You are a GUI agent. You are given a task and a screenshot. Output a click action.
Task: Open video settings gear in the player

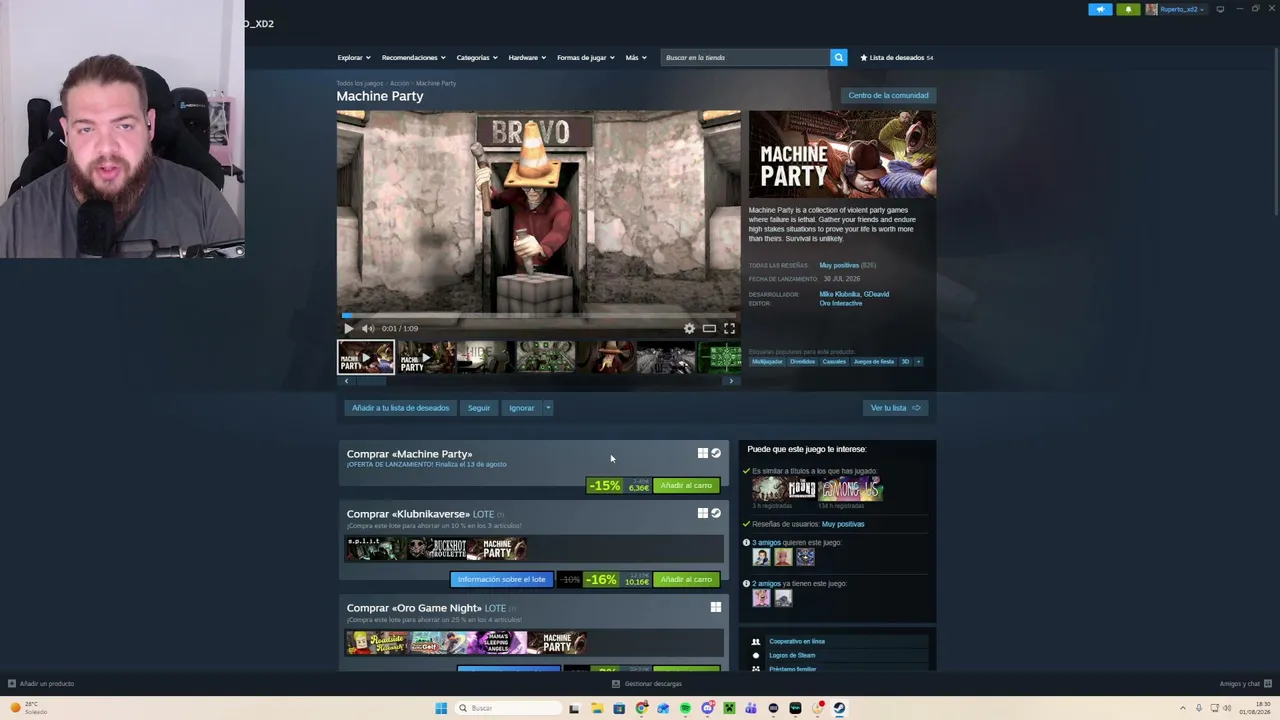pyautogui.click(x=689, y=328)
